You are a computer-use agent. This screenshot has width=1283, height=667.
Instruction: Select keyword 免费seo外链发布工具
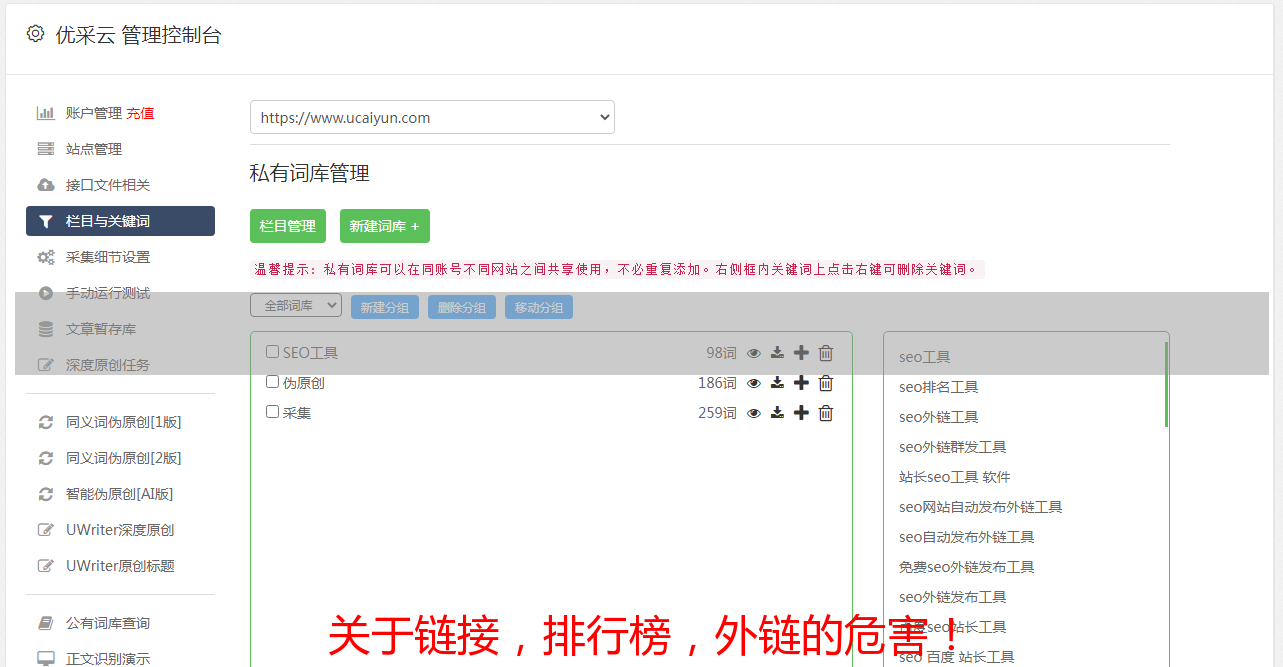coord(967,567)
